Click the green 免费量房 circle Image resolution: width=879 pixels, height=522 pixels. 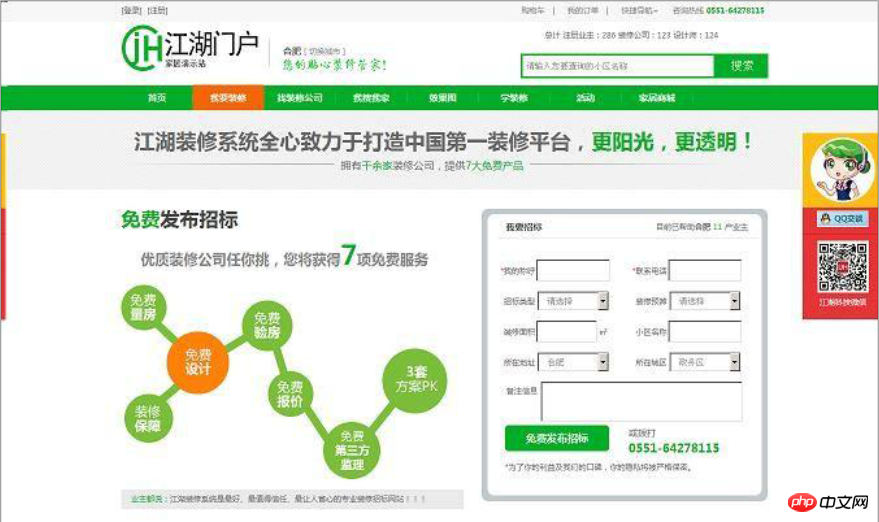tap(143, 307)
